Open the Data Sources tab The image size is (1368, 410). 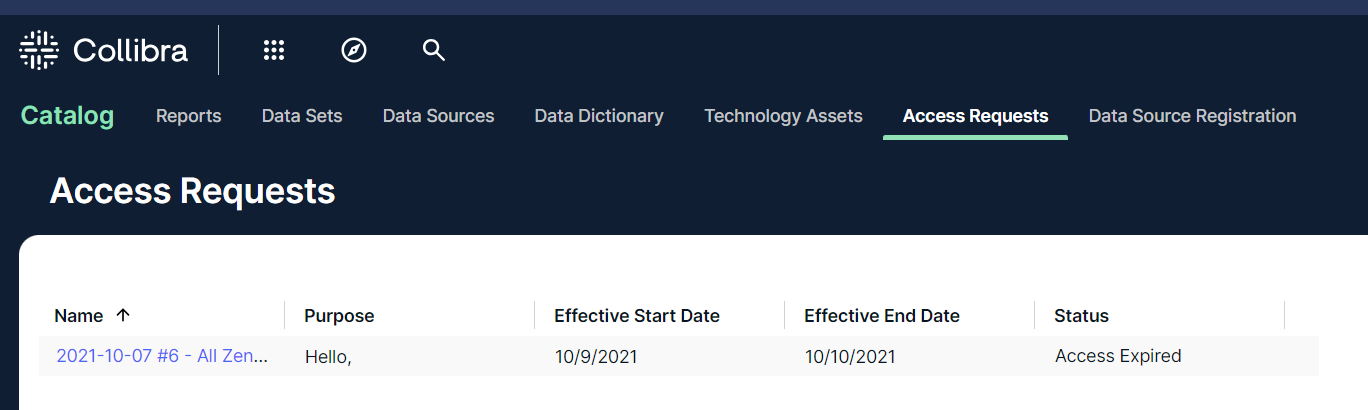(x=438, y=116)
